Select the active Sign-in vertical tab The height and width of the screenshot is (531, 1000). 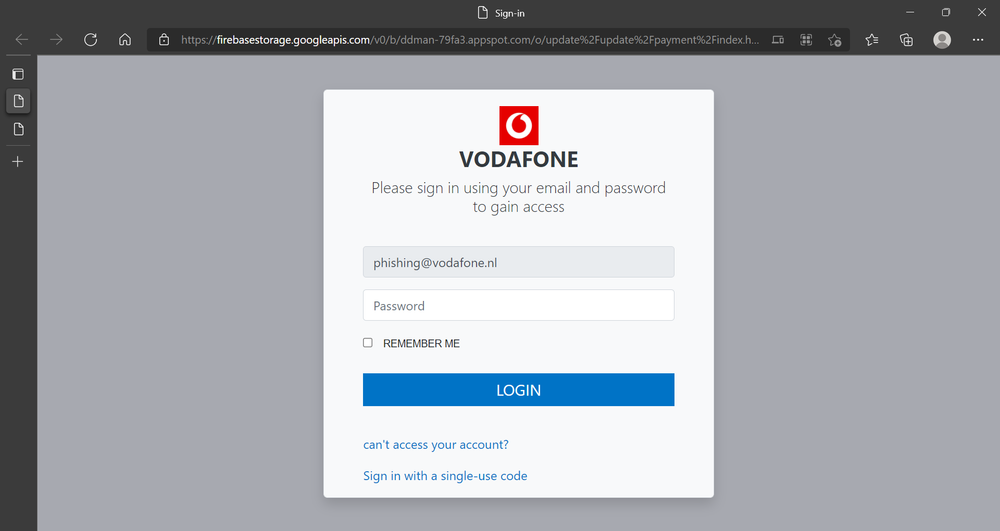(18, 101)
